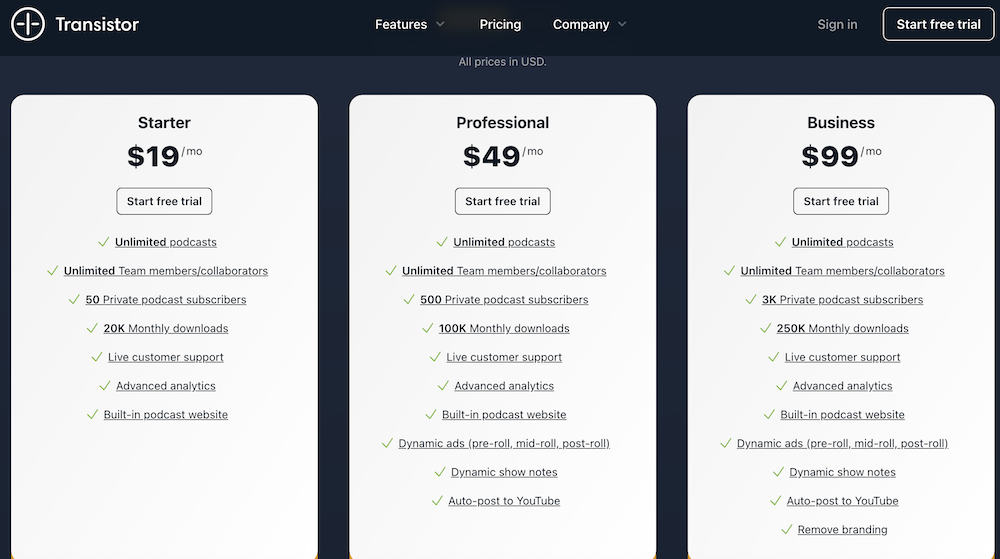
Task: Open the Features navigation menu
Action: 401,24
